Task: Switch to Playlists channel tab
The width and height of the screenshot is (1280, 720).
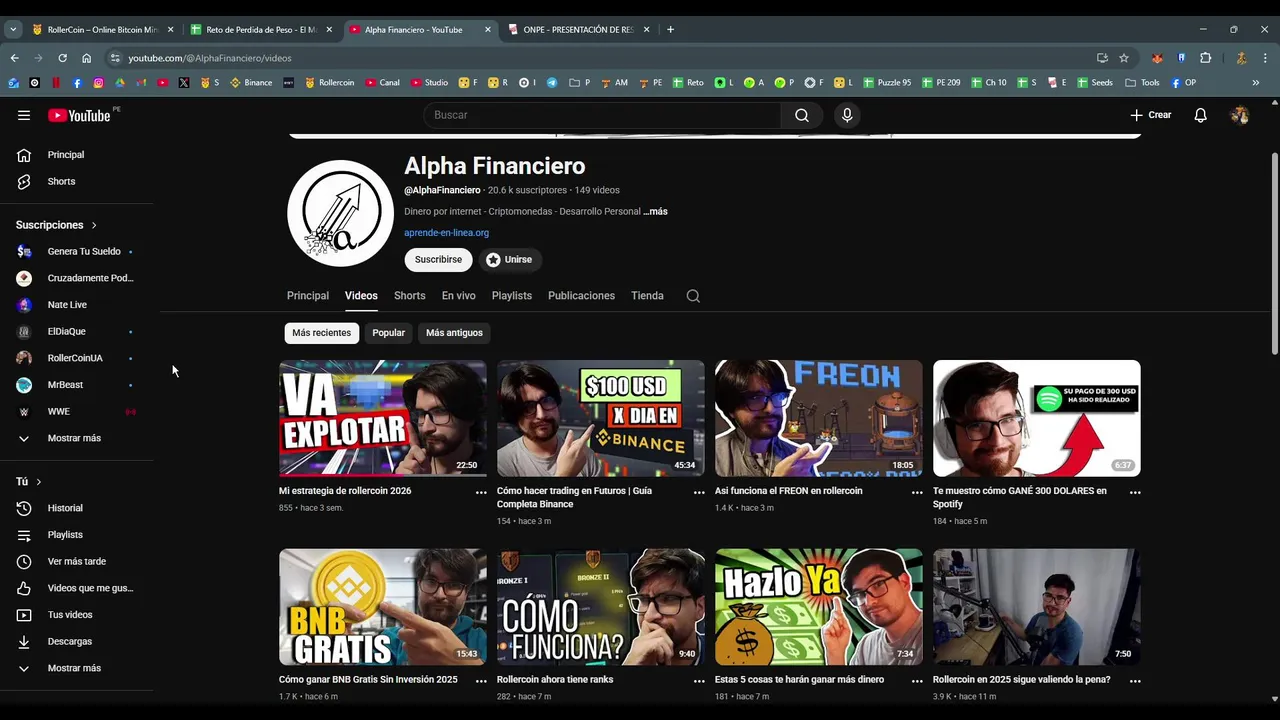Action: (x=512, y=296)
